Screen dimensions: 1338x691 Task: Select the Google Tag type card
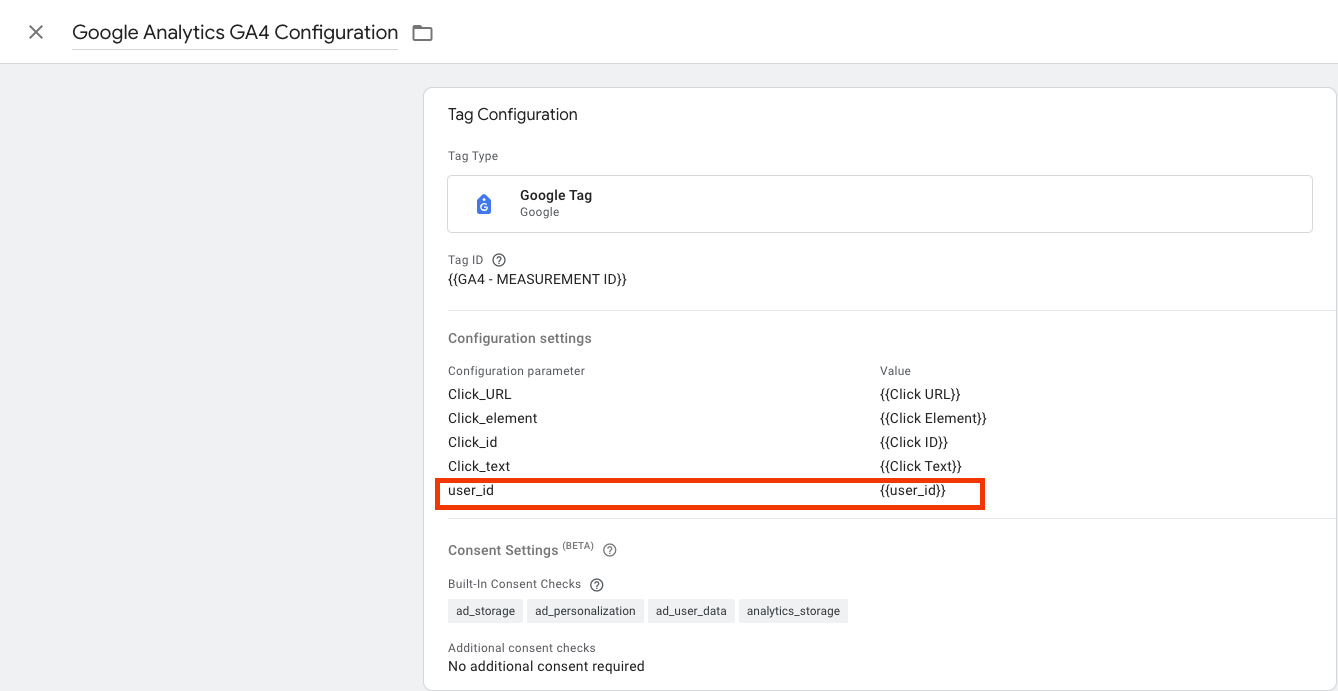point(880,204)
